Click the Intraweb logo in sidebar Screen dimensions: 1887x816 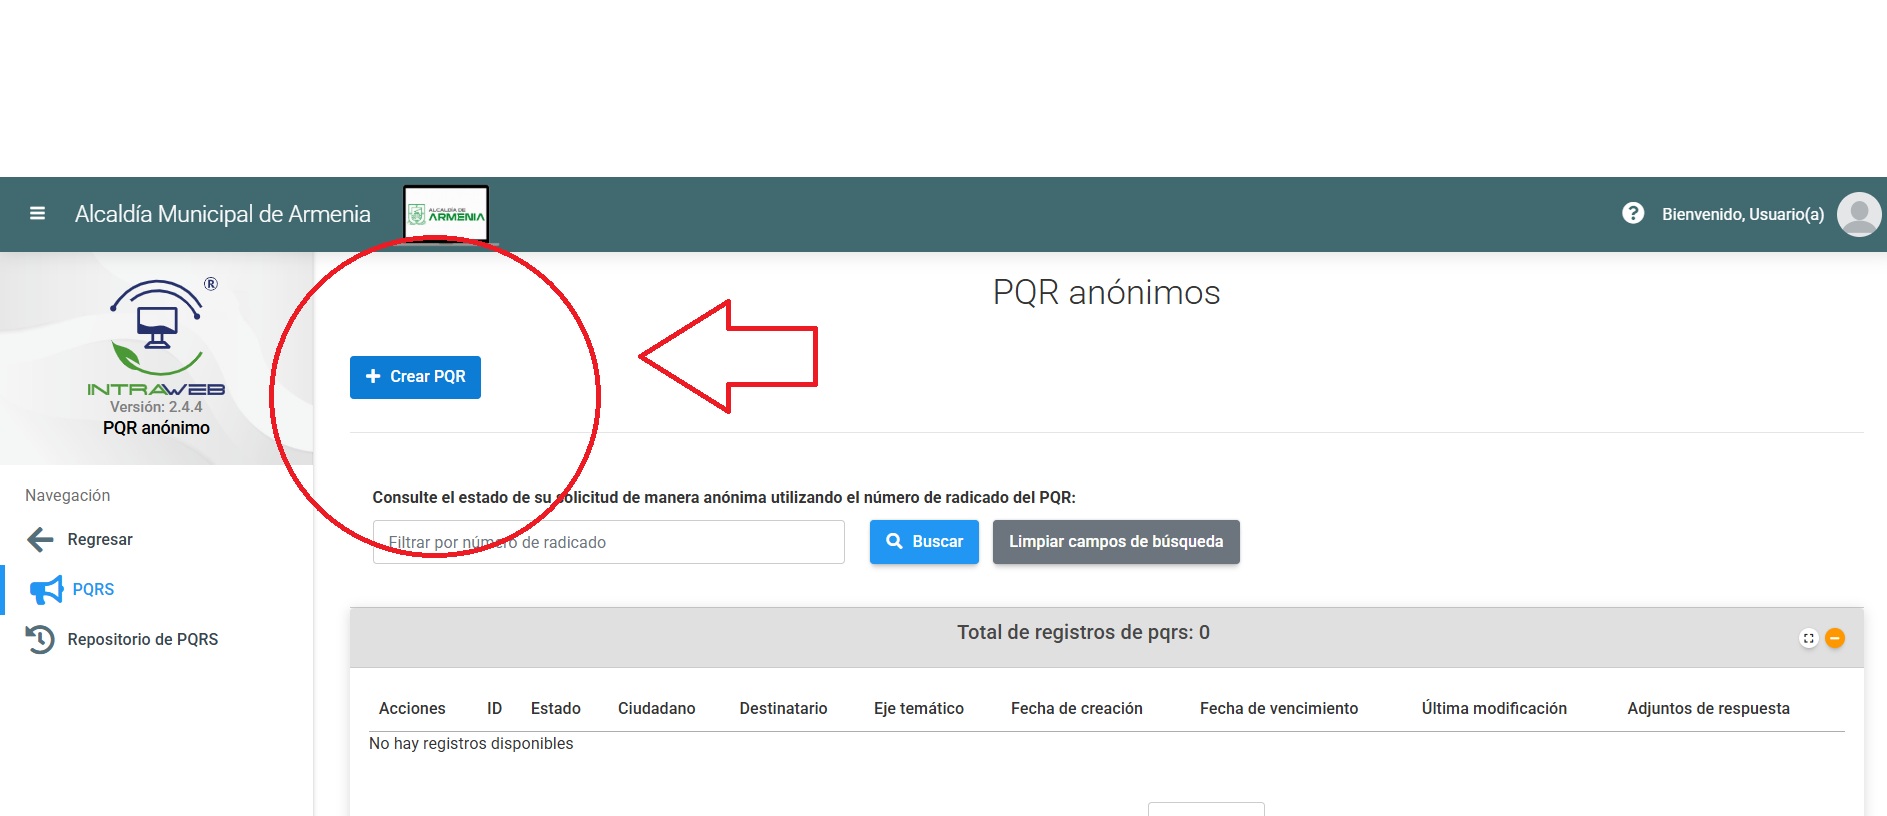click(x=156, y=338)
